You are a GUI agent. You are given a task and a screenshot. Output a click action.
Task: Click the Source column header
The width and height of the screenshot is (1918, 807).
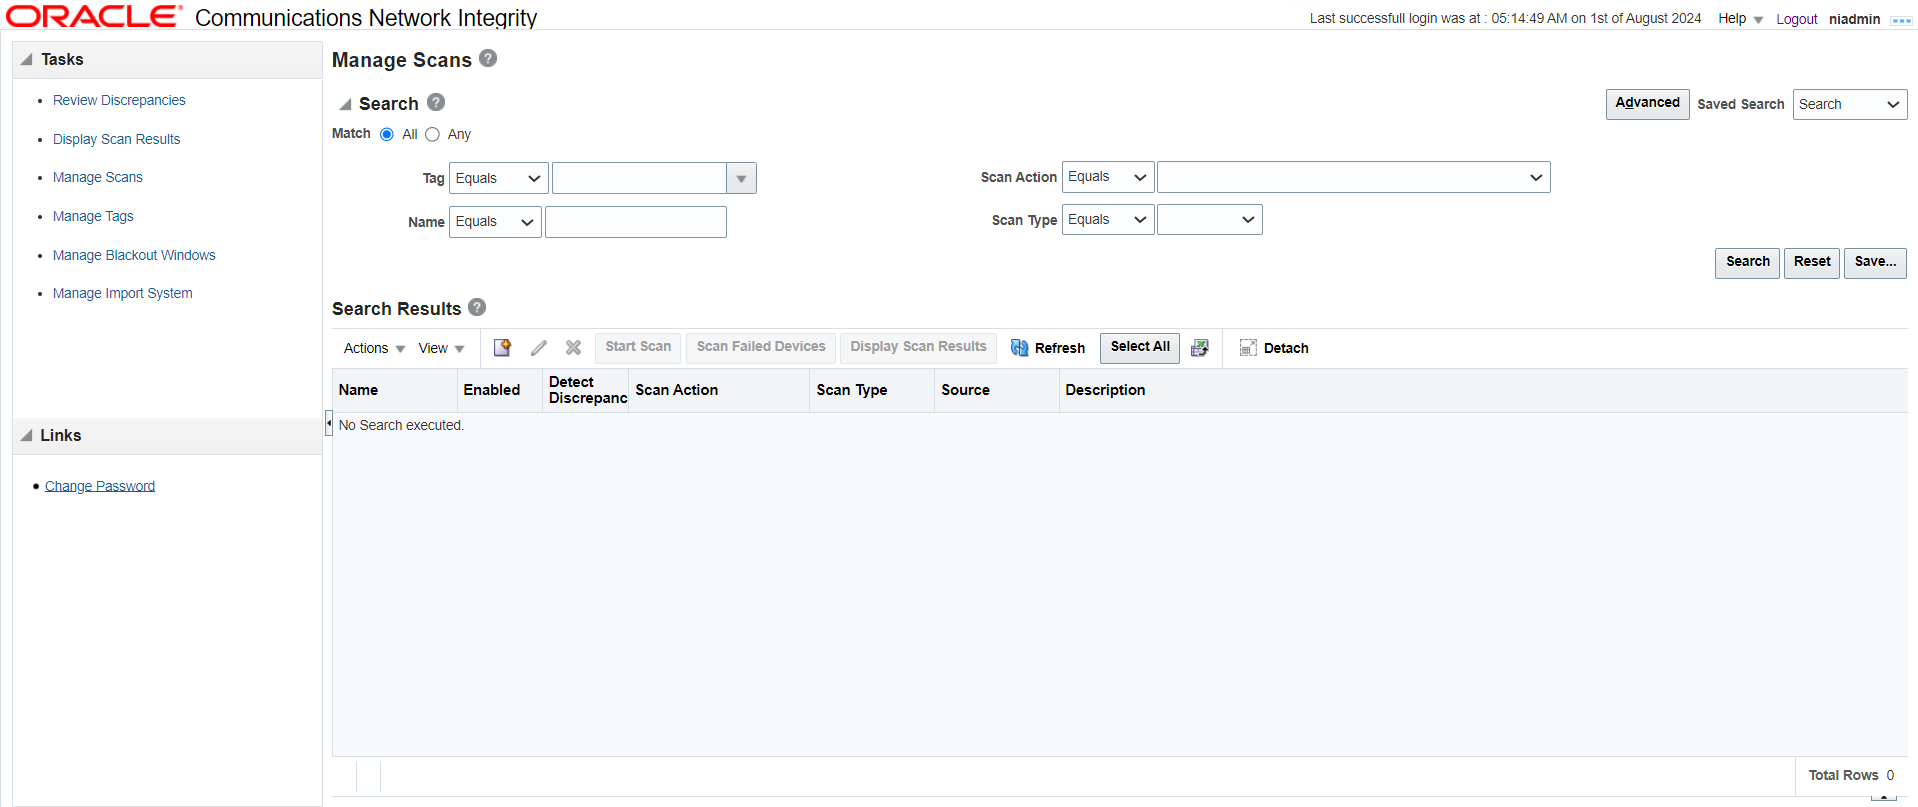[997, 390]
